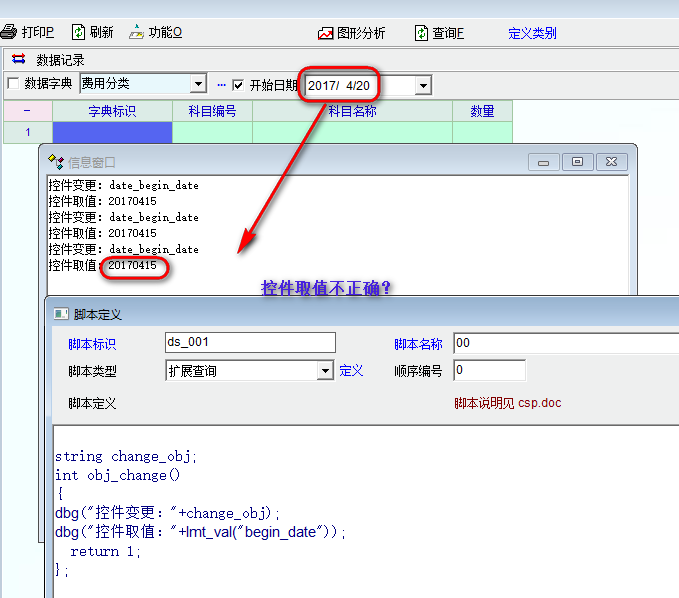Click the 信息窗口 title bar icon
The image size is (679, 598).
(x=56, y=161)
